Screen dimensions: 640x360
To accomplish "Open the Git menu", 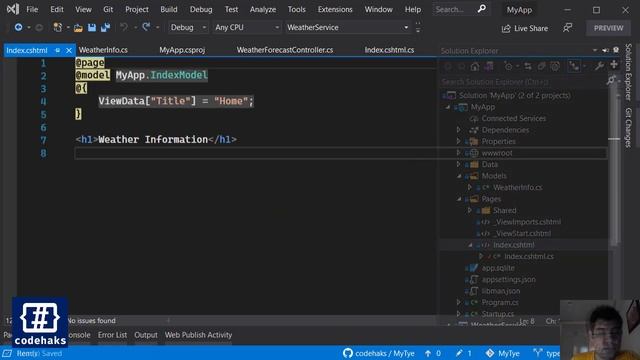I will click(x=108, y=9).
